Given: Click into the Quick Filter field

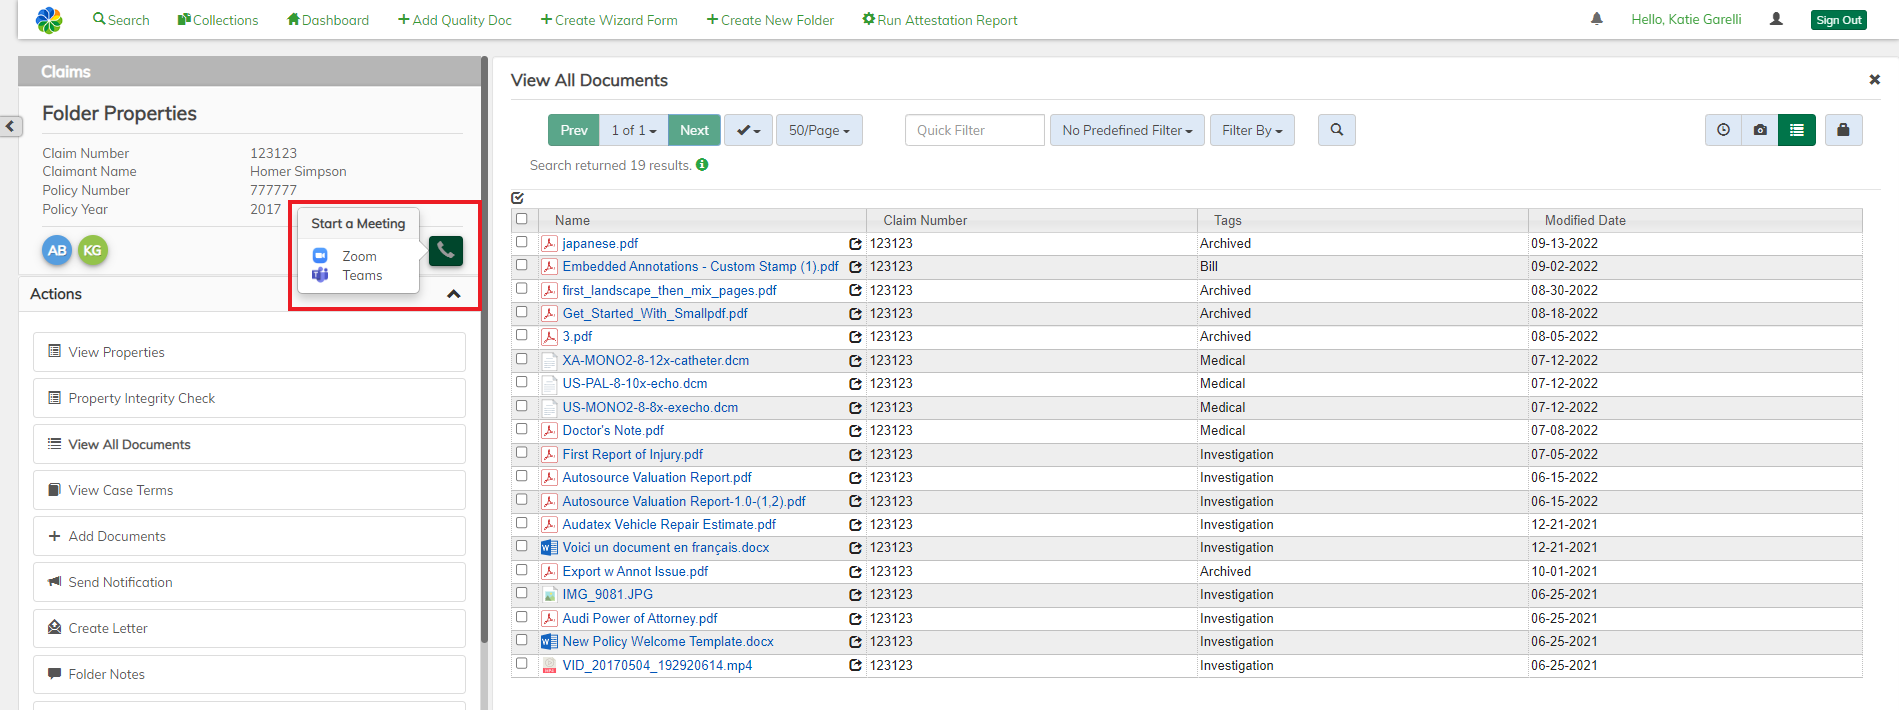Looking at the screenshot, I should (974, 130).
